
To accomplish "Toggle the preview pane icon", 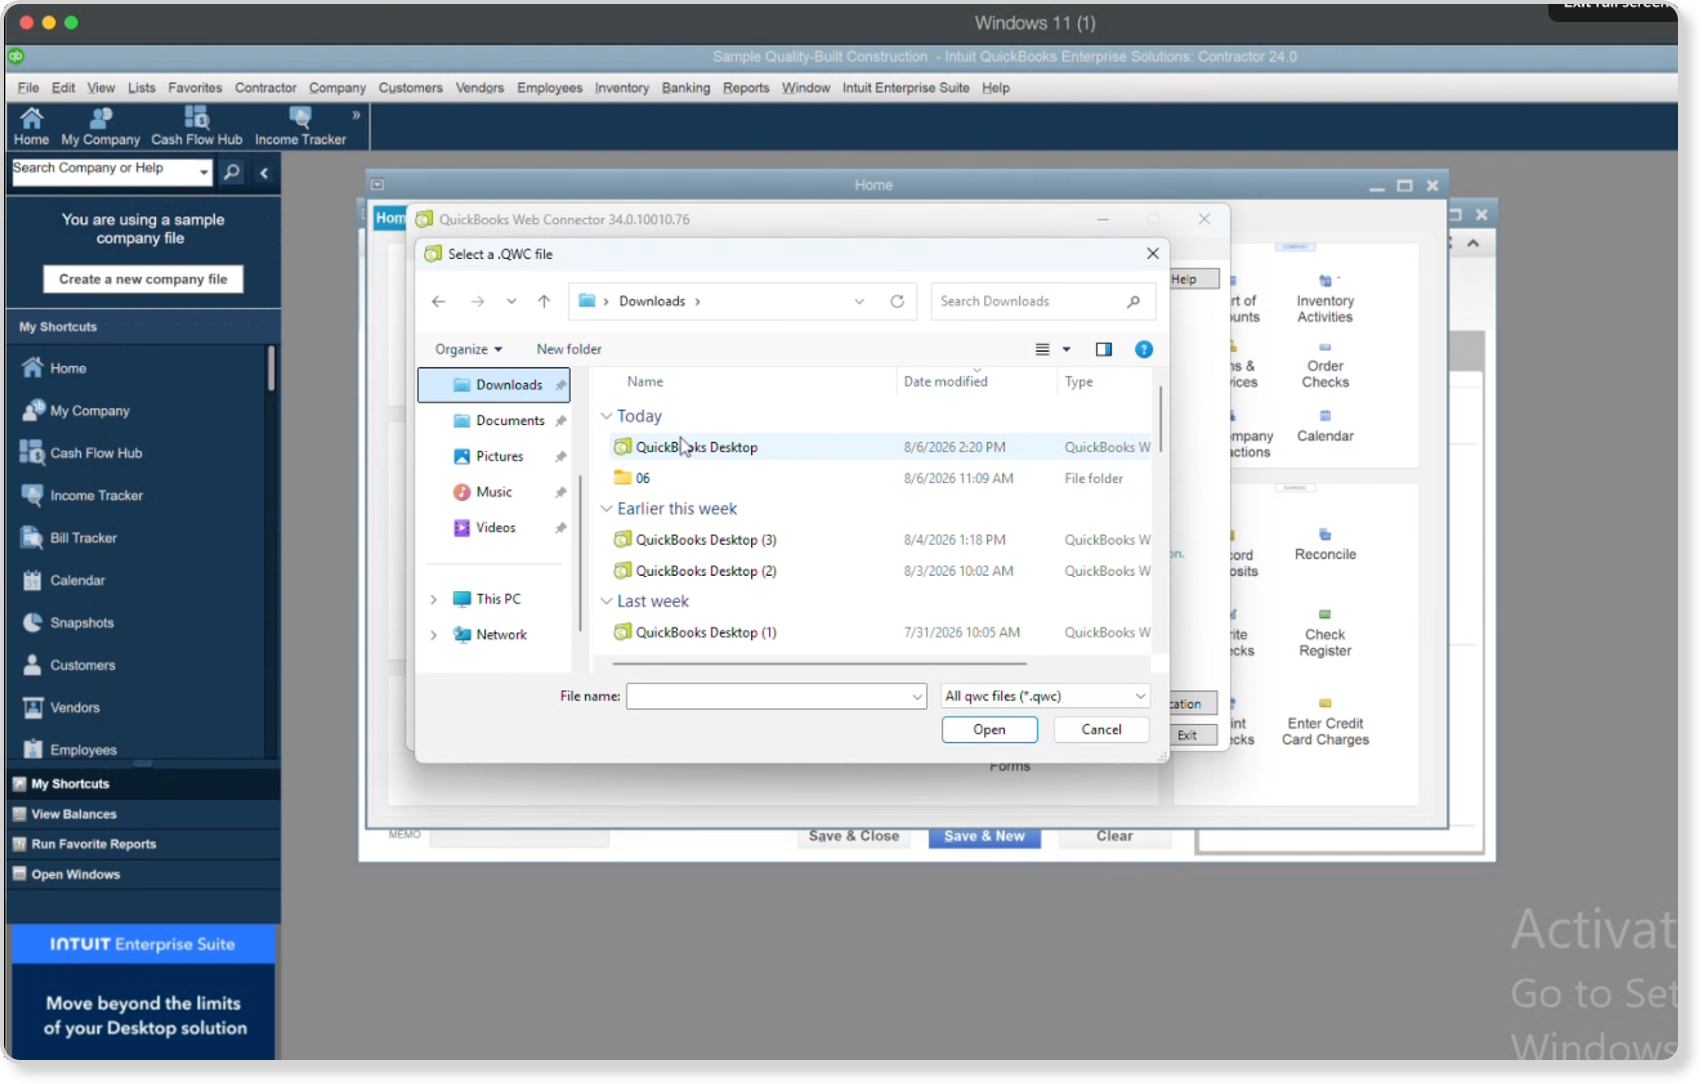I will [x=1103, y=349].
